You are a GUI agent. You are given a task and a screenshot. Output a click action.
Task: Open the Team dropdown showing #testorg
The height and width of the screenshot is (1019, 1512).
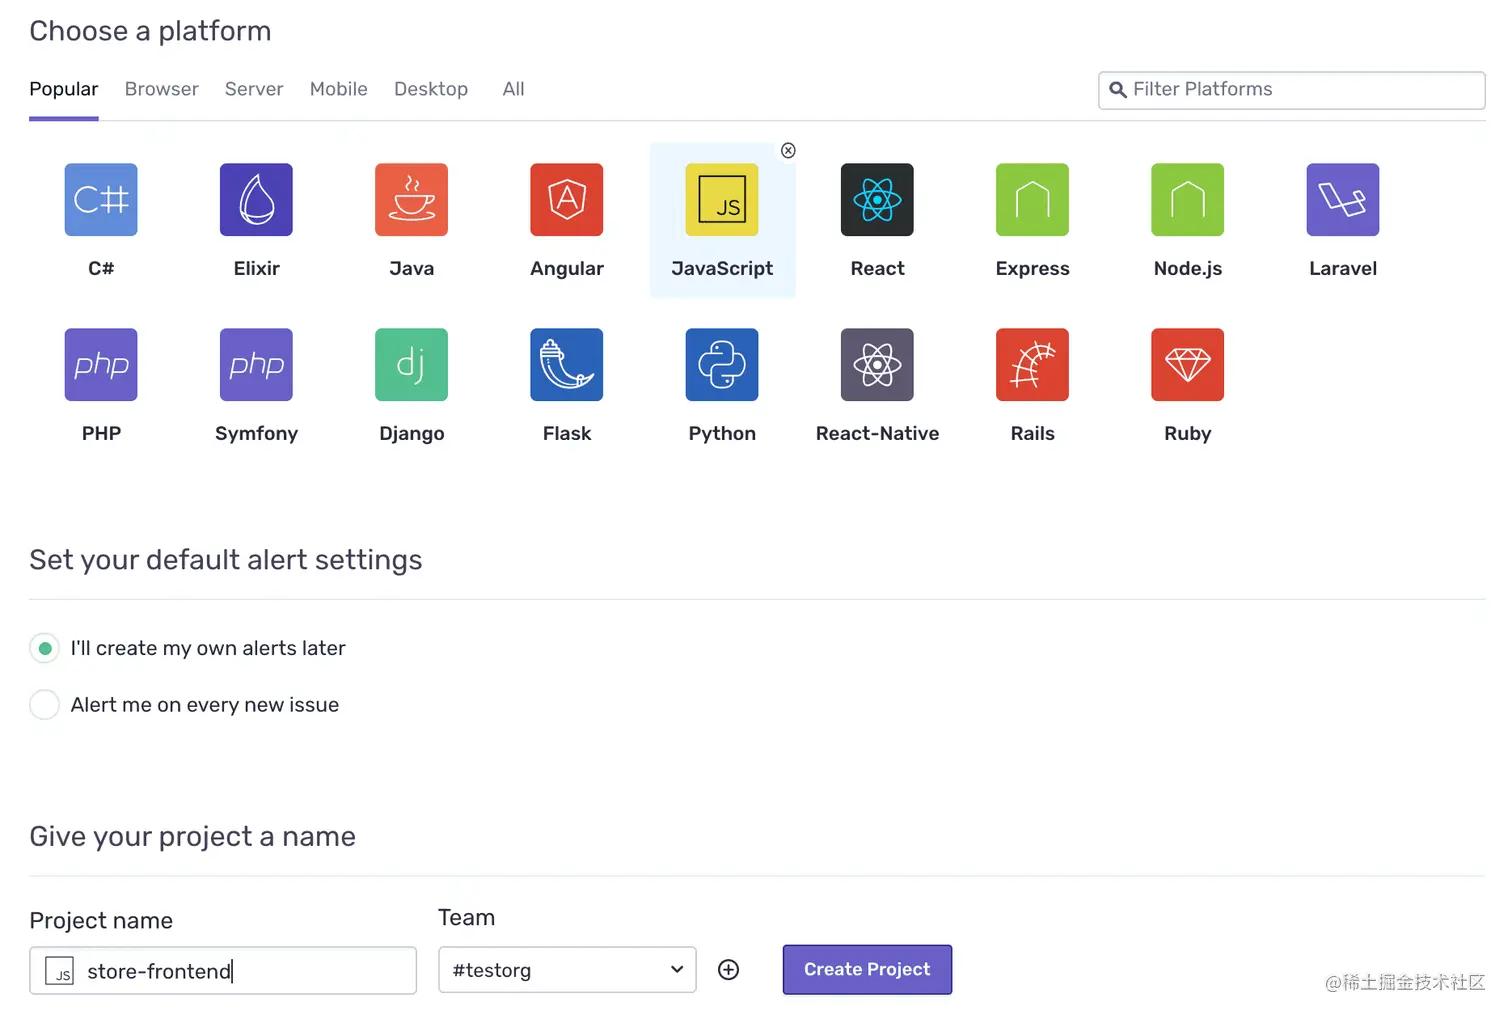(567, 970)
